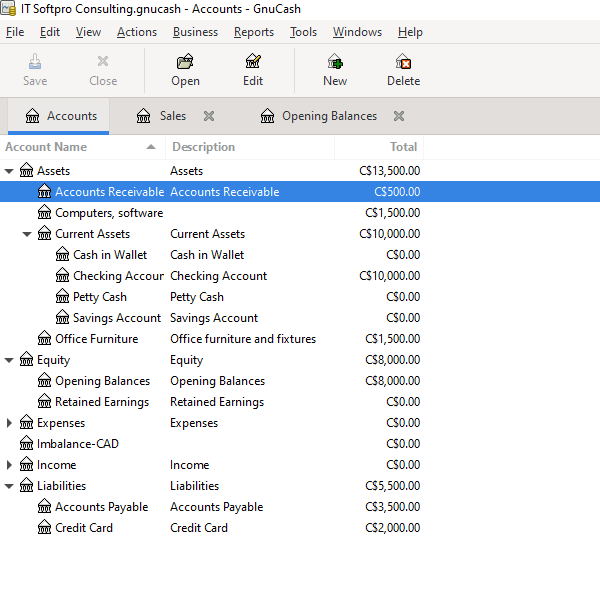Click the Close toolbar icon
Viewport: 600px width, 599px height.
tap(103, 62)
